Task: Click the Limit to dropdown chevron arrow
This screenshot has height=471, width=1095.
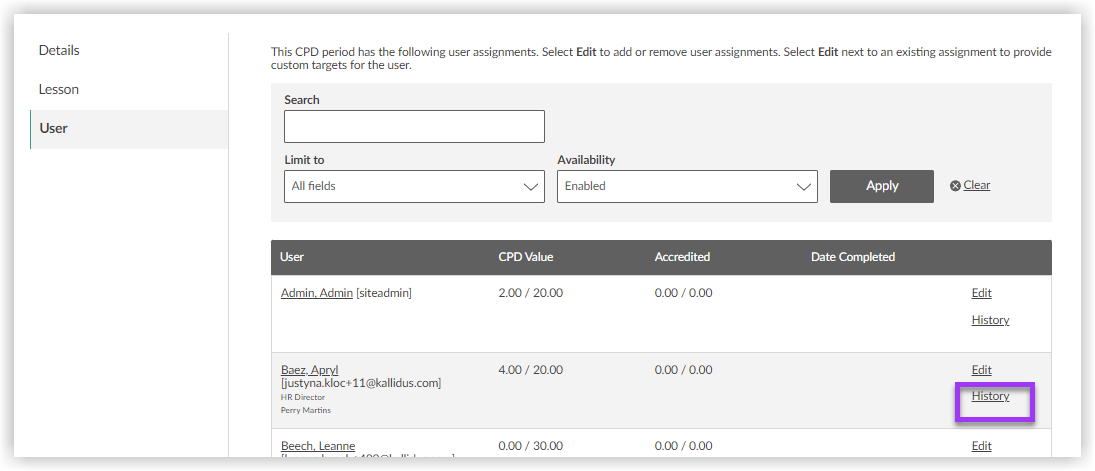Action: [530, 187]
